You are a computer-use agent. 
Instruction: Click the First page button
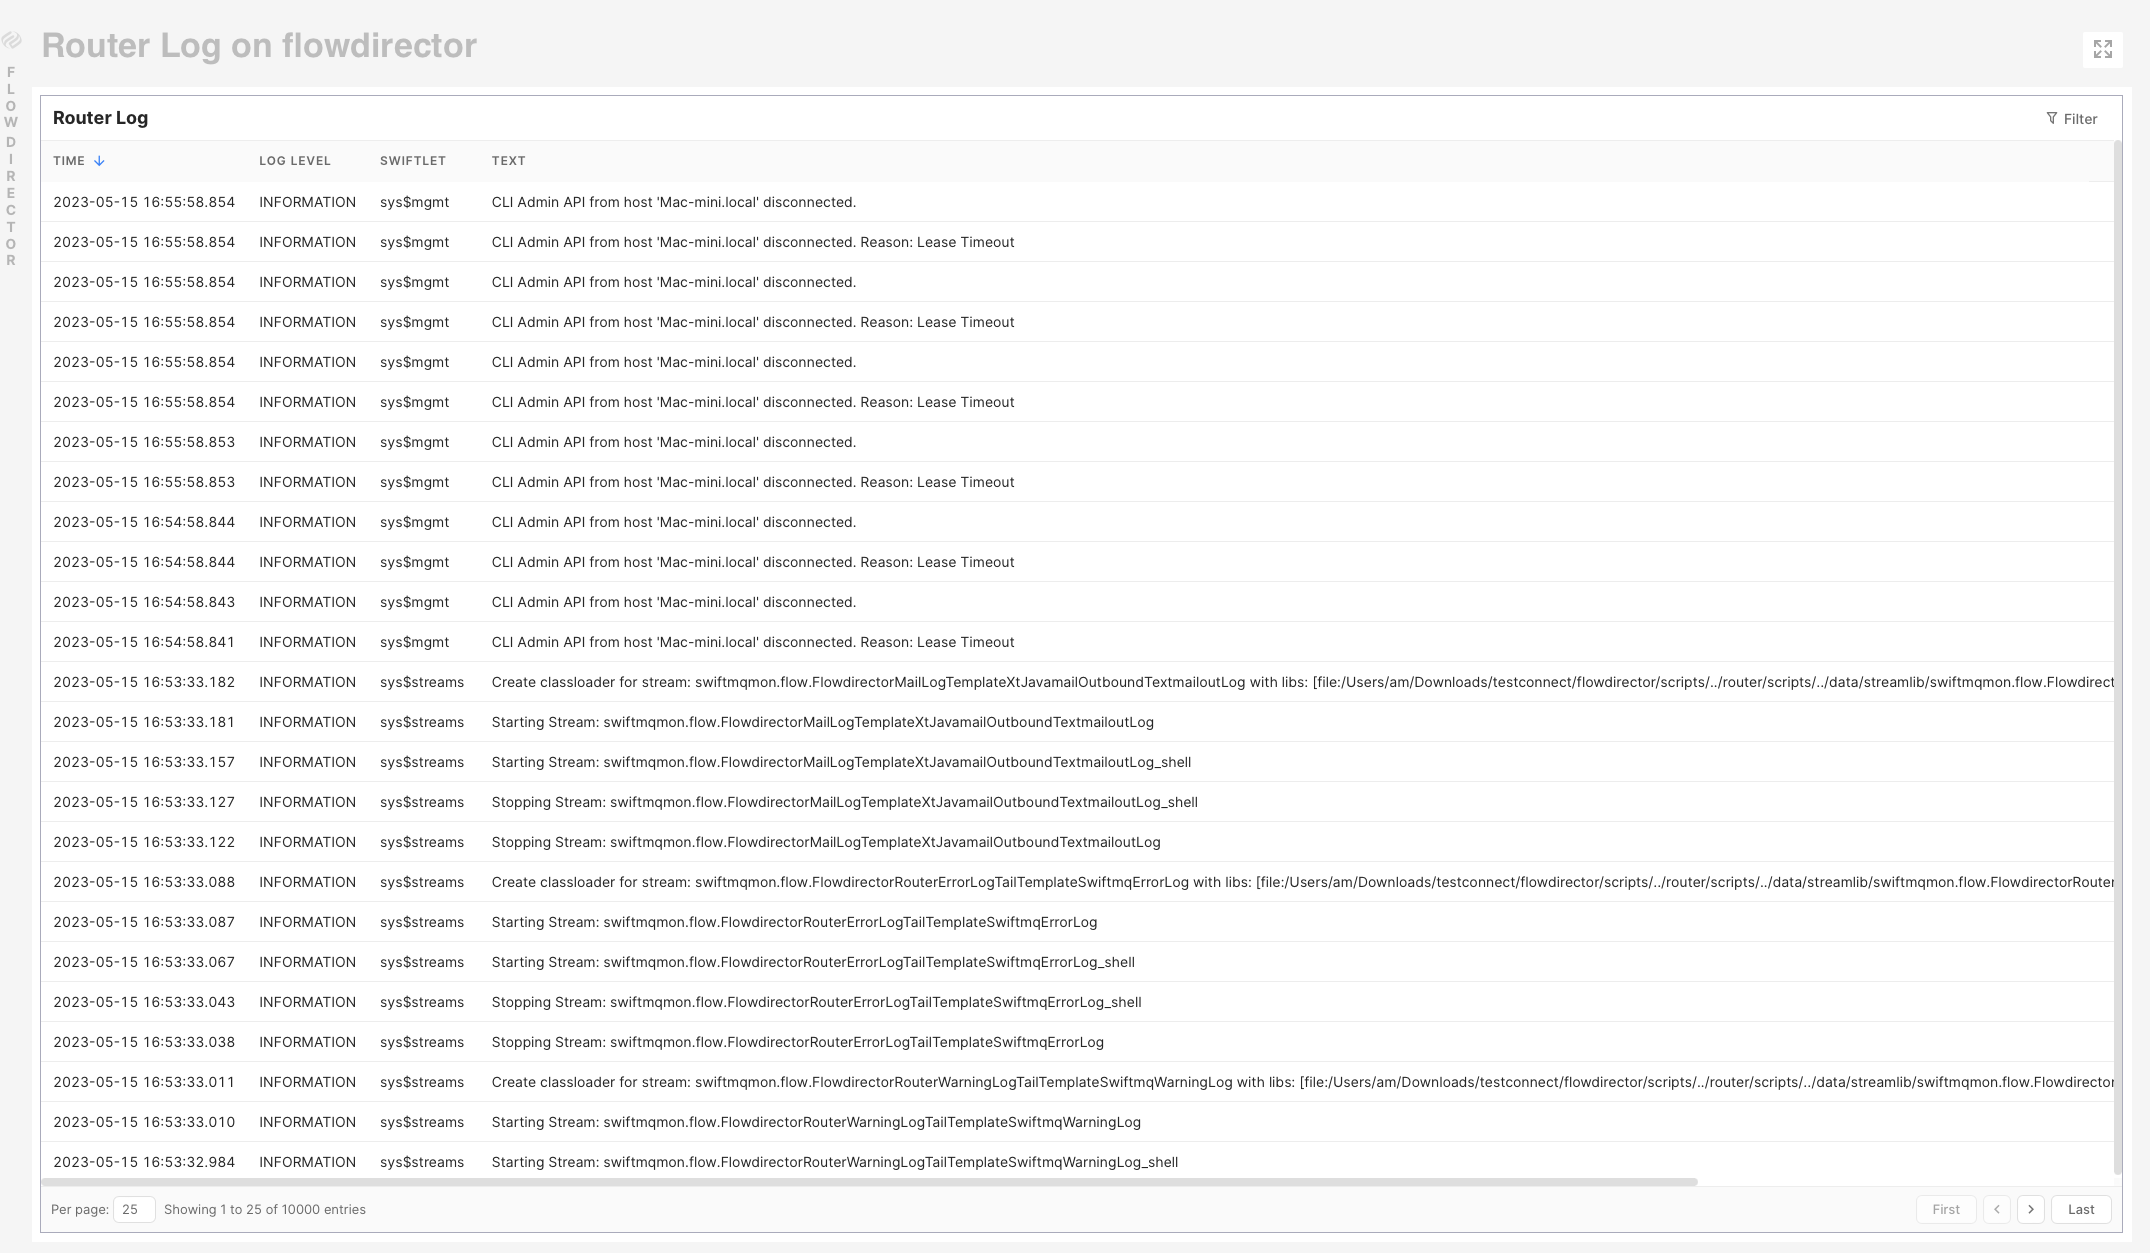[1945, 1209]
